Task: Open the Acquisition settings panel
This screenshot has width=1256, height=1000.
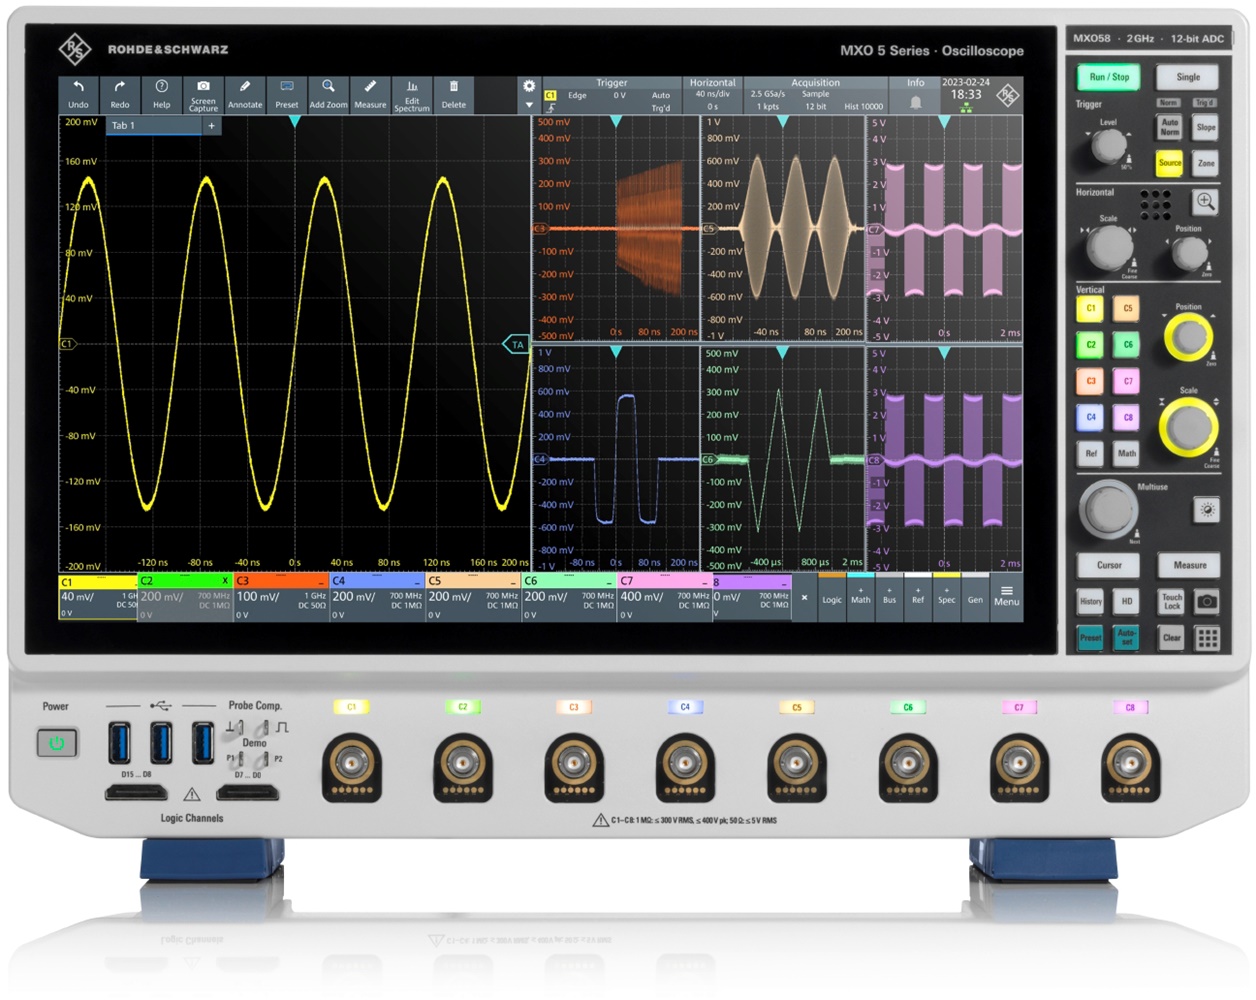Action: coord(815,95)
